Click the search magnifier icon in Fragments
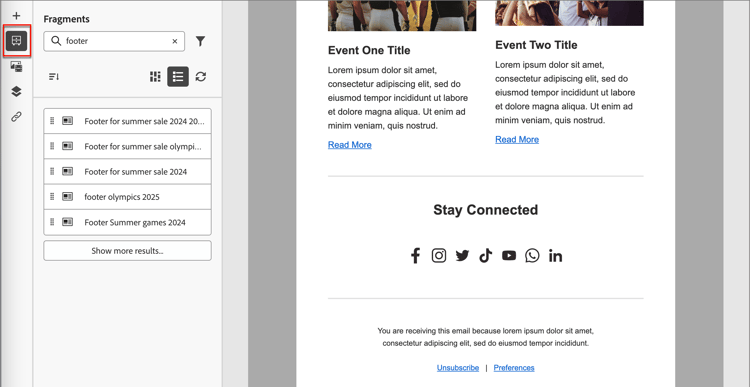 [x=56, y=41]
